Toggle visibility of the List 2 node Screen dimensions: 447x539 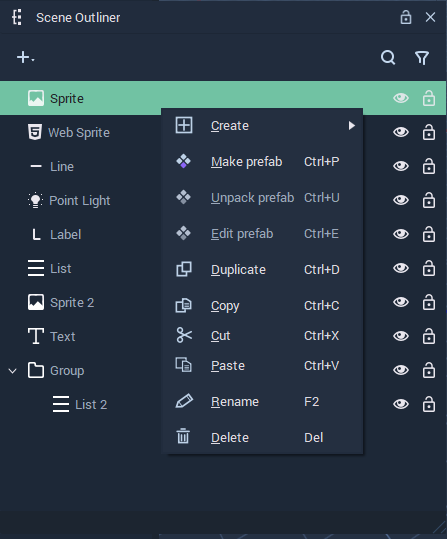(401, 404)
